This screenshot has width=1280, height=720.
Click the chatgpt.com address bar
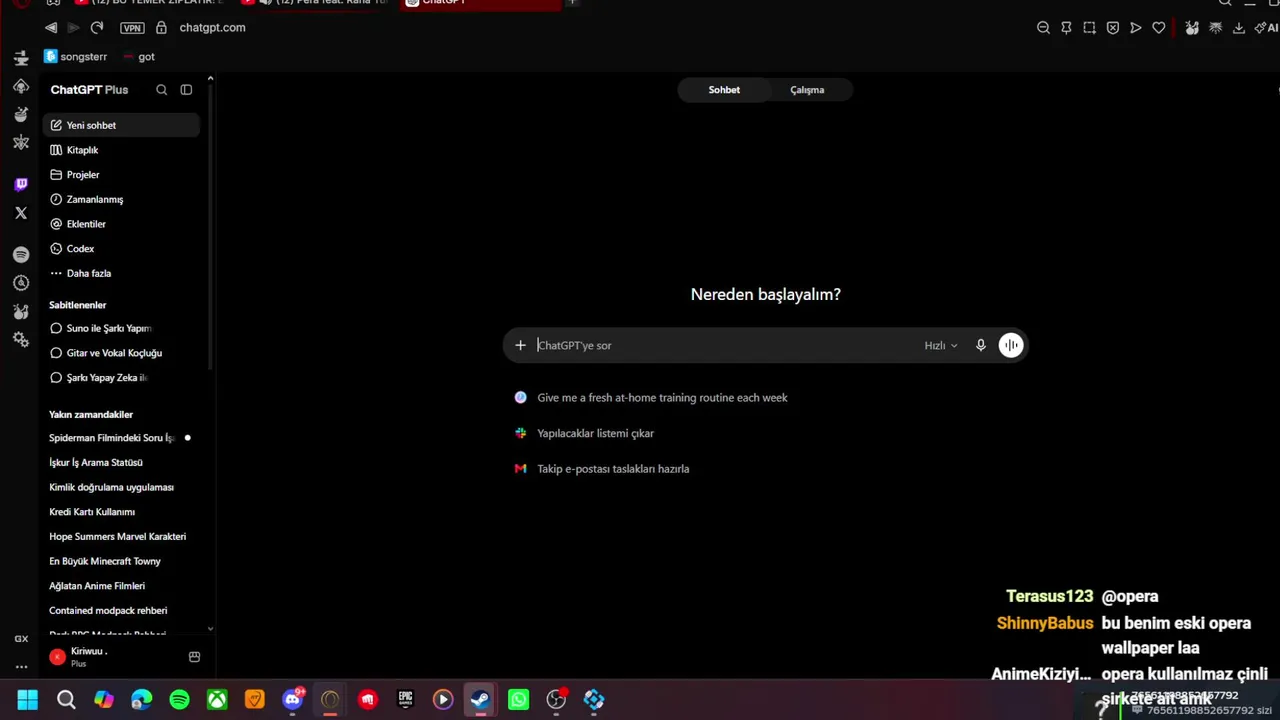tap(212, 28)
